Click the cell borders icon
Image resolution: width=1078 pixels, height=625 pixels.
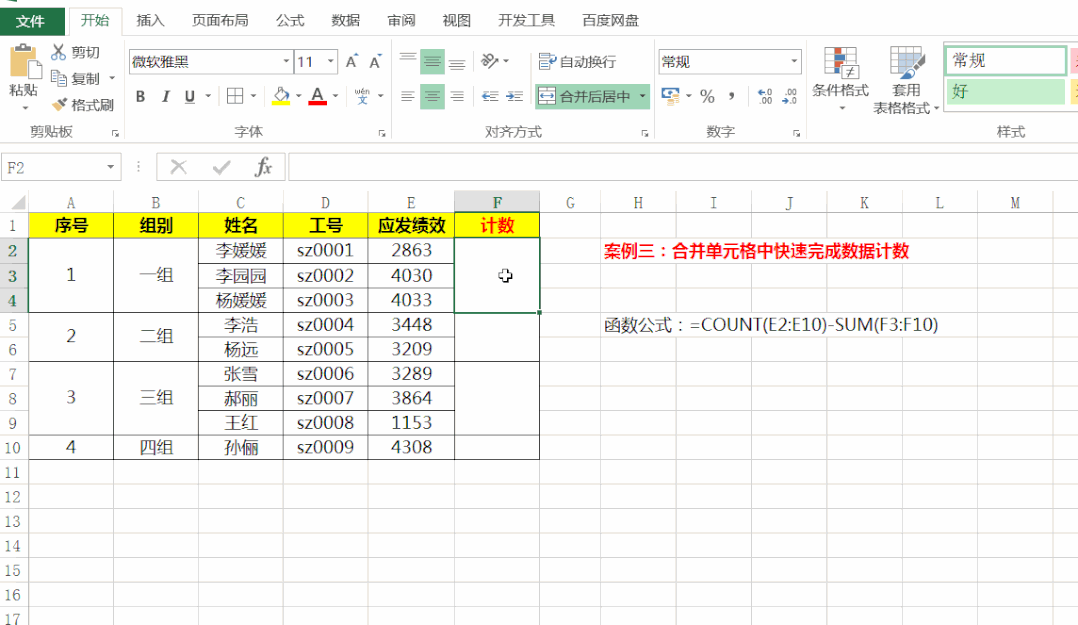pyautogui.click(x=235, y=96)
